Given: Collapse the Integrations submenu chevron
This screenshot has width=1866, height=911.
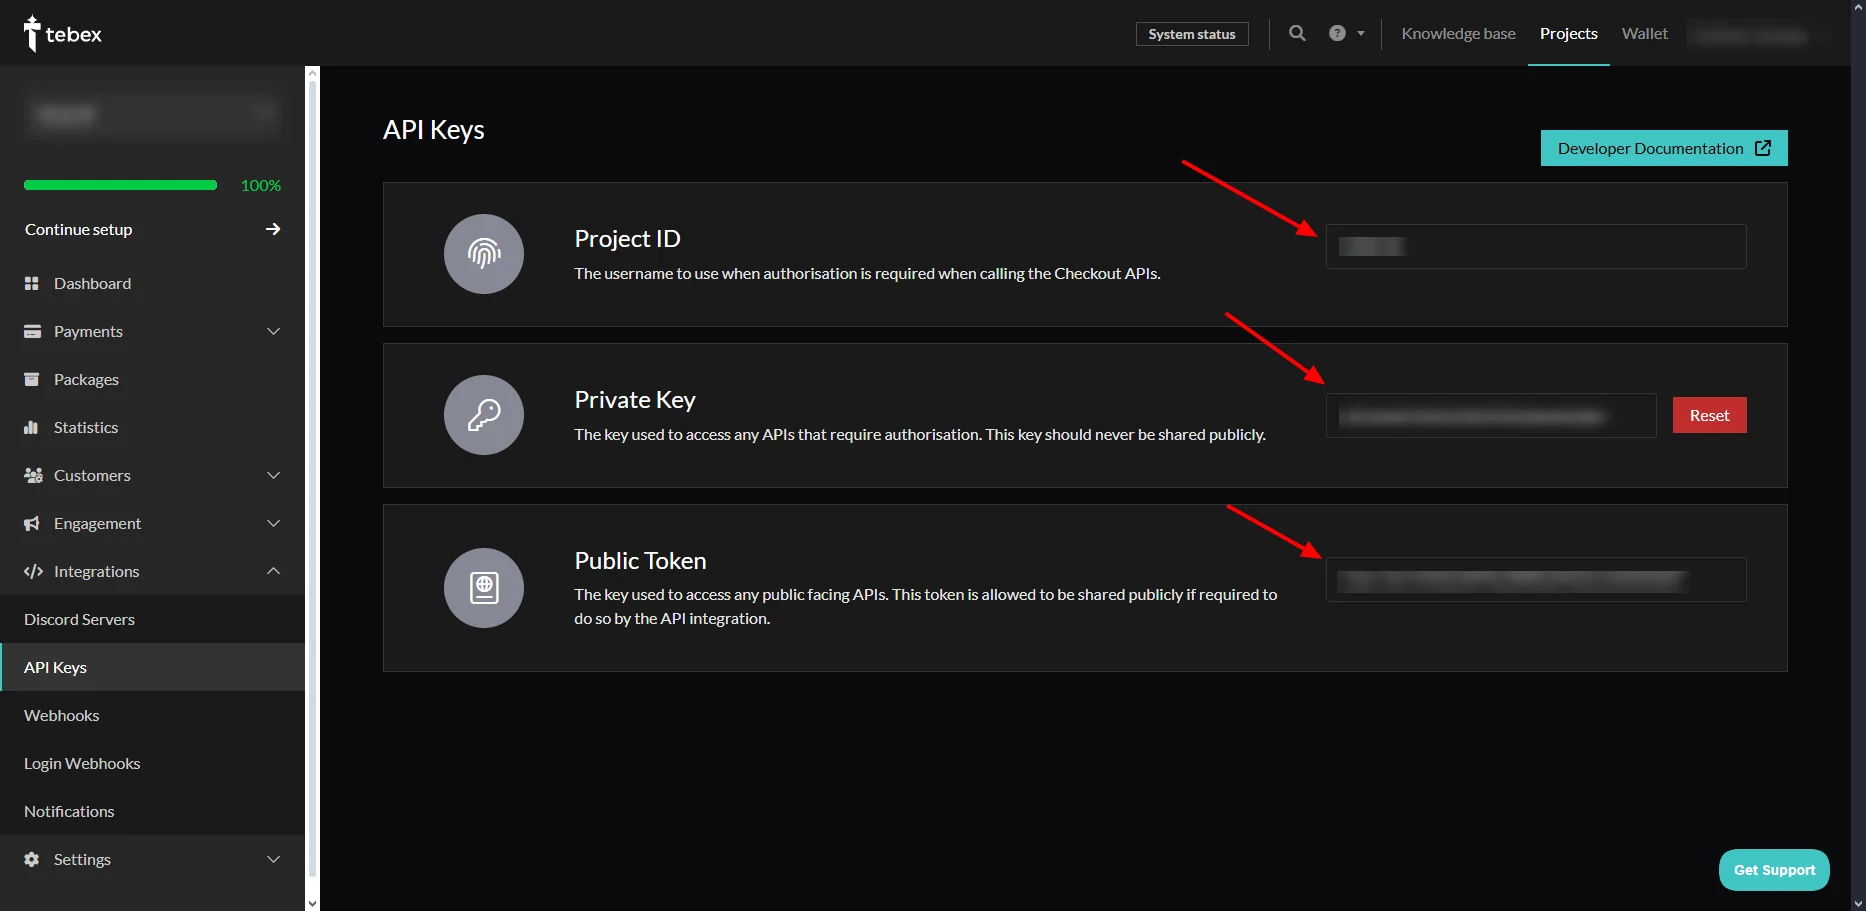Looking at the screenshot, I should pyautogui.click(x=273, y=571).
